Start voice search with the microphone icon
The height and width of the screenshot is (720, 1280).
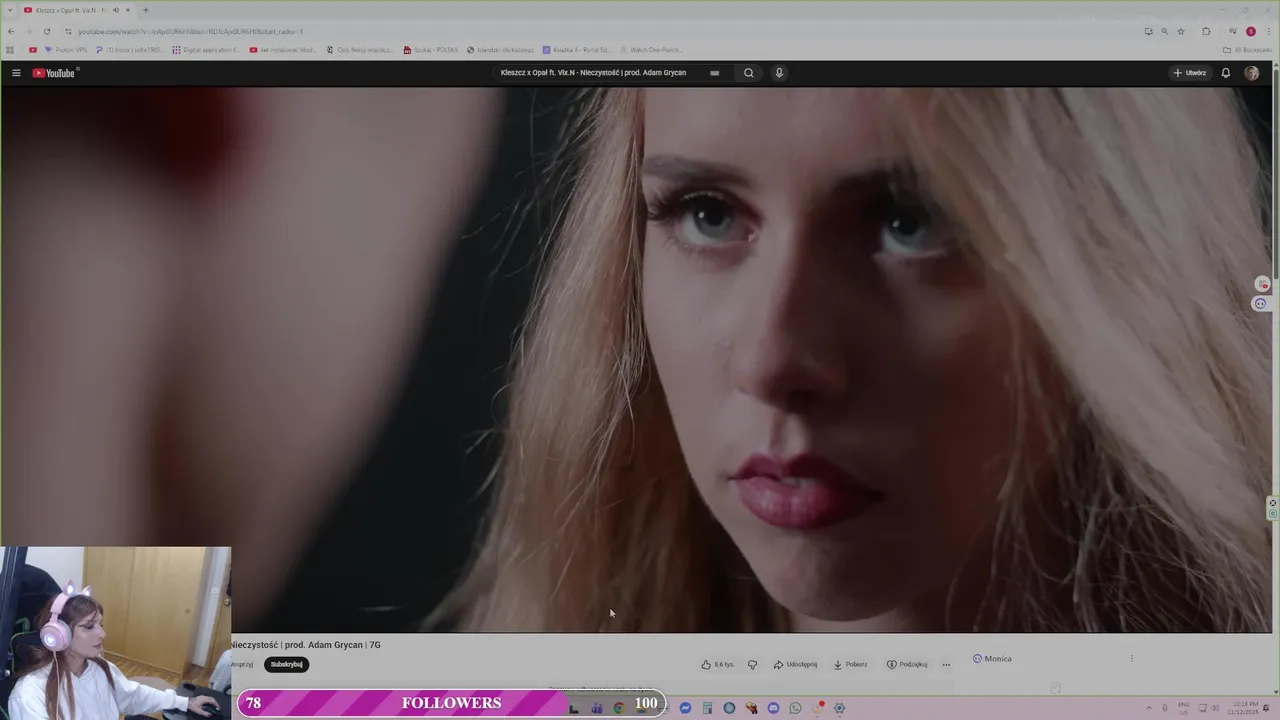coord(779,73)
